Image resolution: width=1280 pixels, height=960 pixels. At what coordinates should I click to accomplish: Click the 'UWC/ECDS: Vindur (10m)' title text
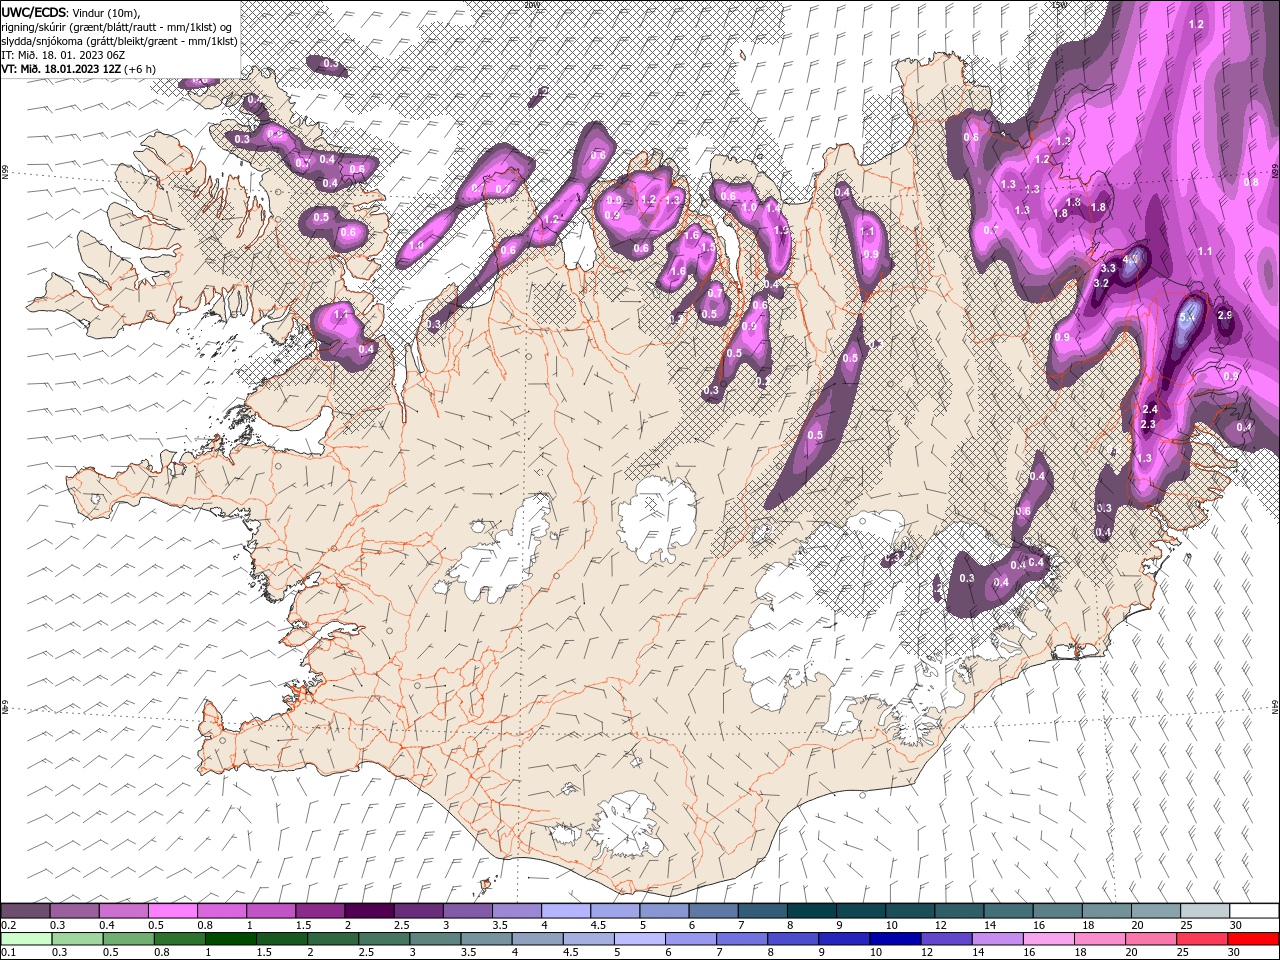click(x=71, y=11)
